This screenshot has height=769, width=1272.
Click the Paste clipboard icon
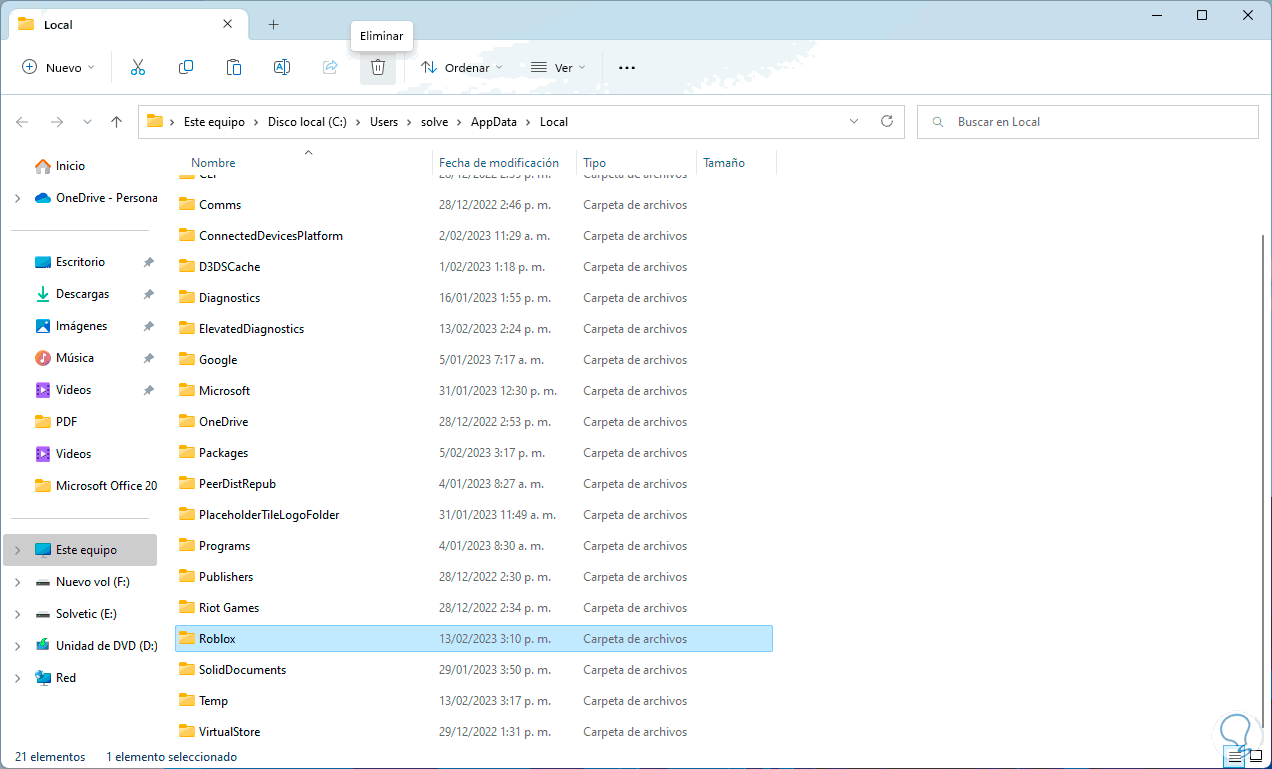coord(234,67)
